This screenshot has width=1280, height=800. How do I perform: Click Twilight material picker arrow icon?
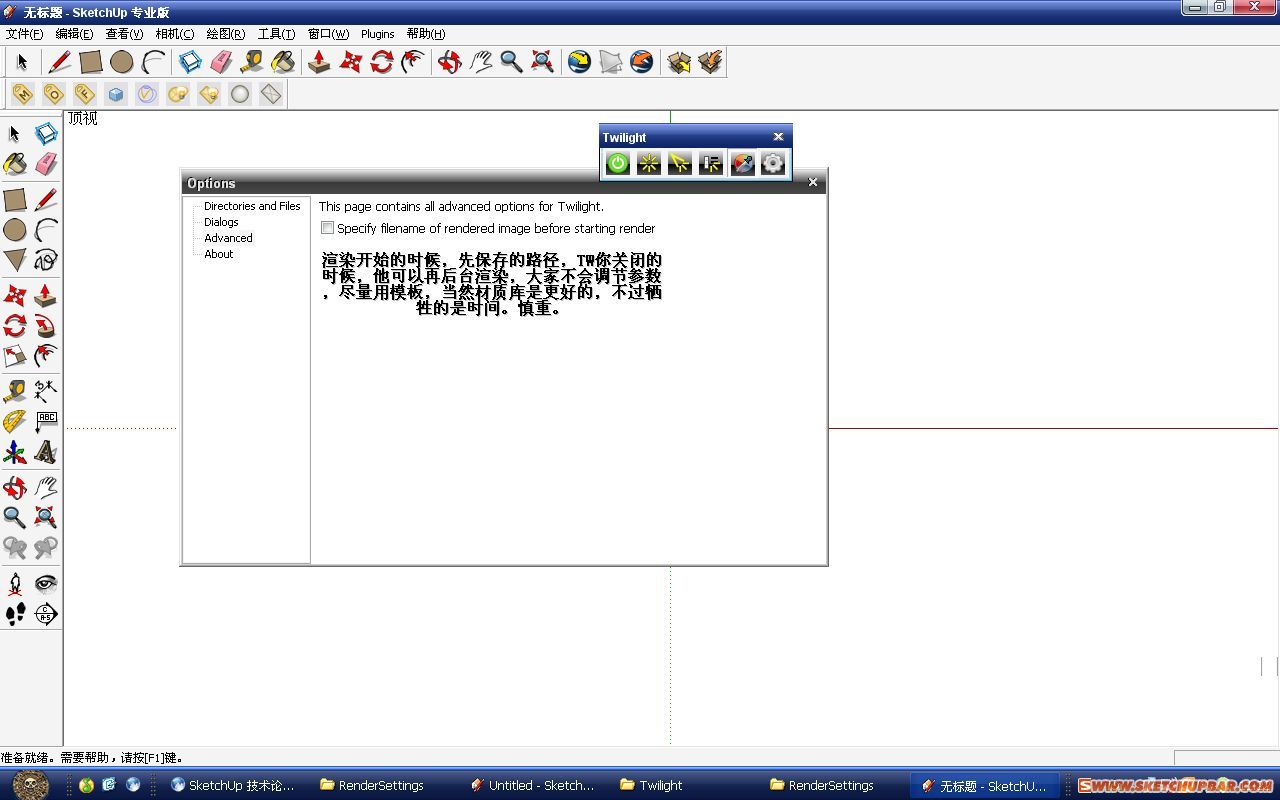point(680,163)
